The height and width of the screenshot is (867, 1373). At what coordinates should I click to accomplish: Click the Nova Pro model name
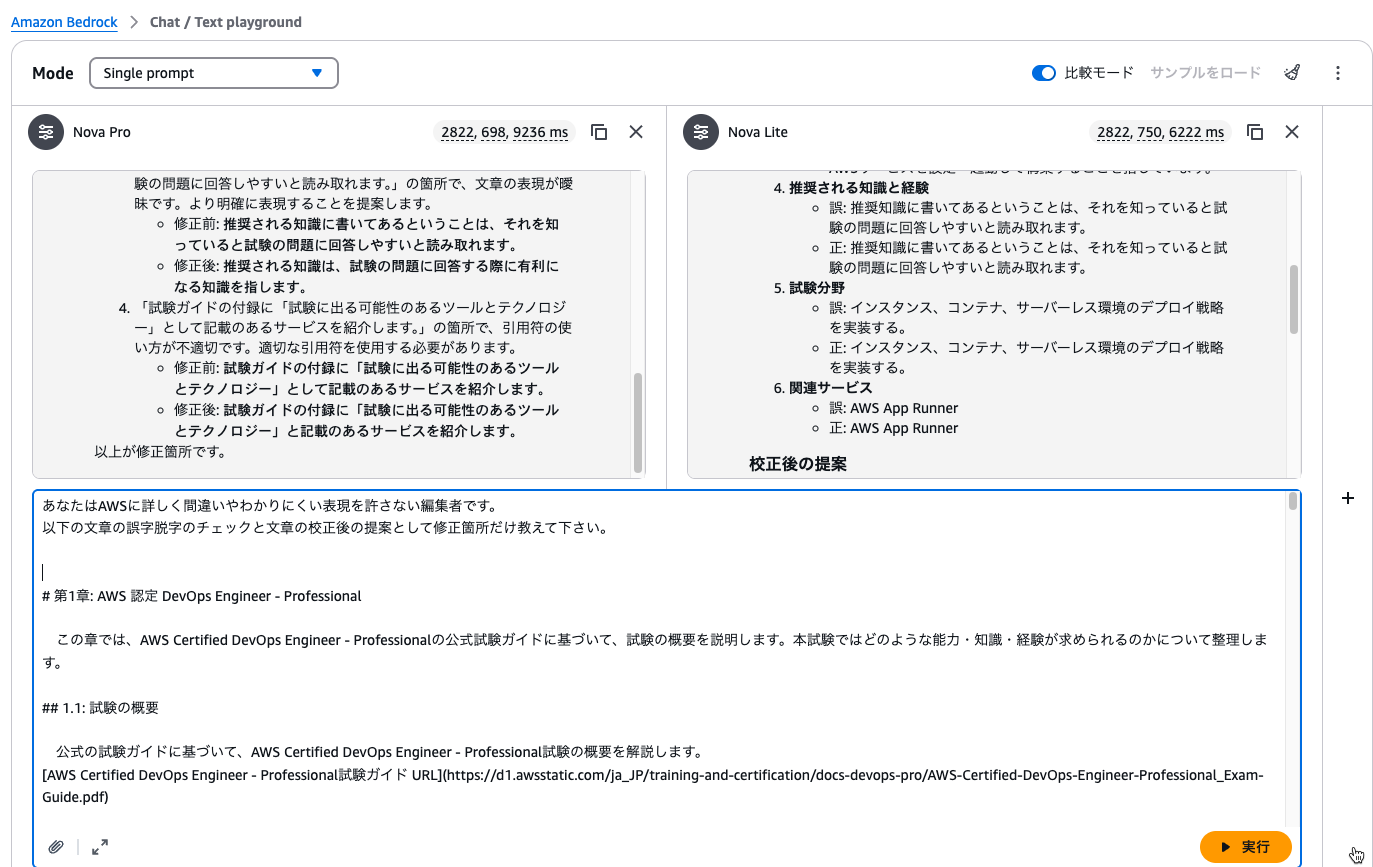pyautogui.click(x=102, y=132)
